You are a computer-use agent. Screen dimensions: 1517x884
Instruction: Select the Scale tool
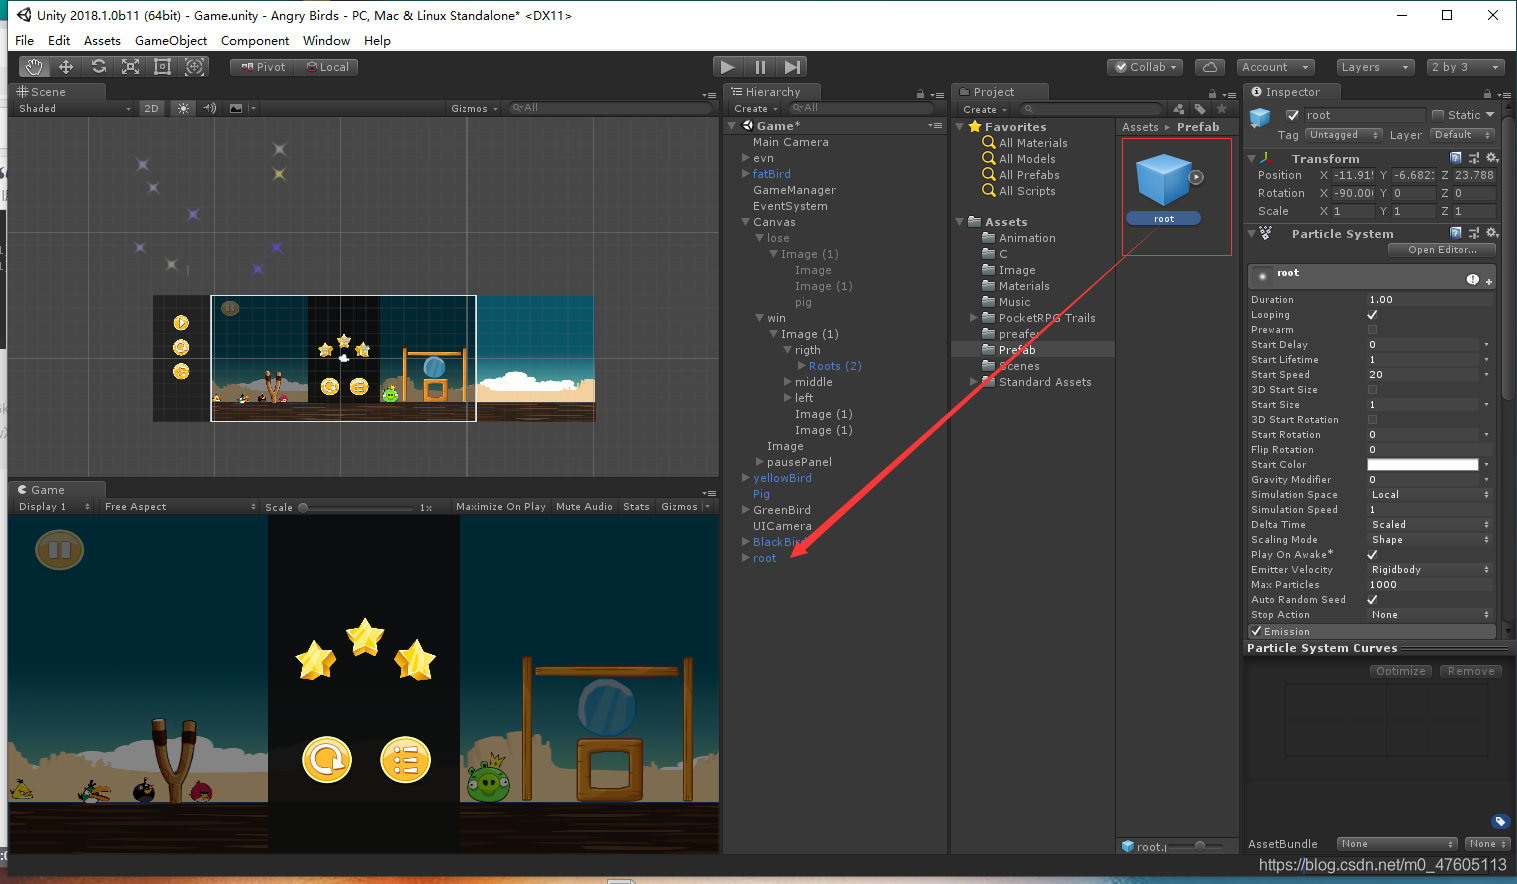point(130,67)
